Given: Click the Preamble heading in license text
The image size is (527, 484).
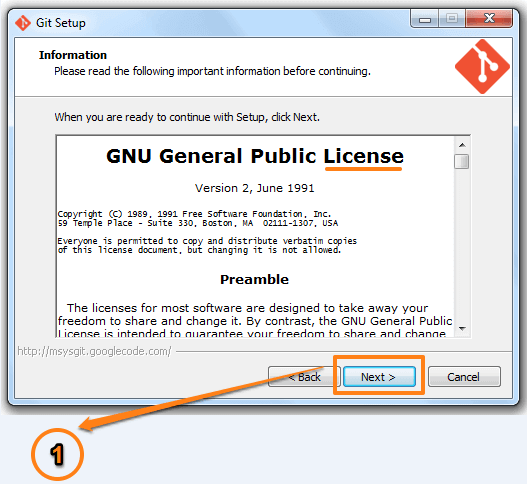Looking at the screenshot, I should tap(254, 280).
